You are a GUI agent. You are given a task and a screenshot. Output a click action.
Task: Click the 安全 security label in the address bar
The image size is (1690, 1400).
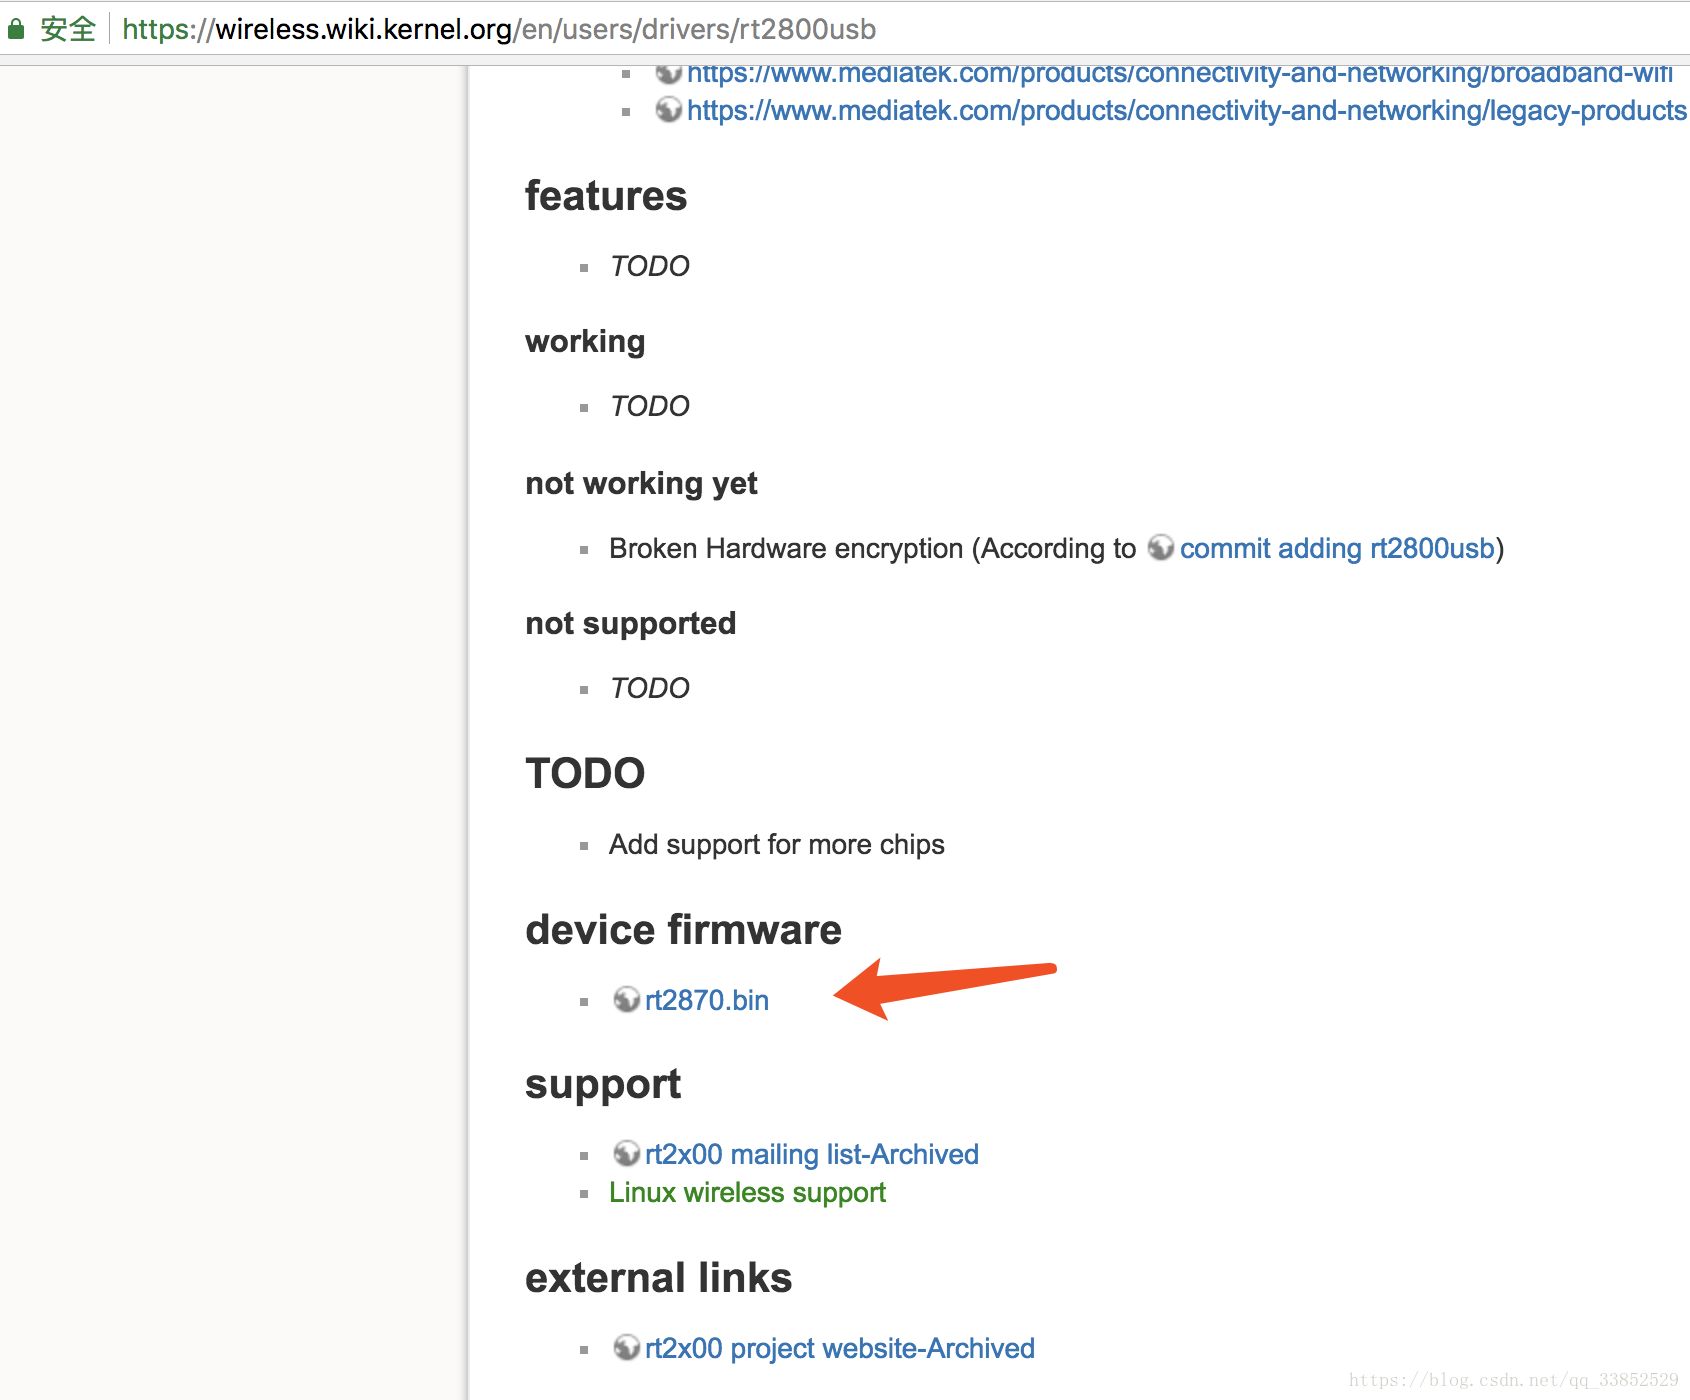[x=66, y=29]
